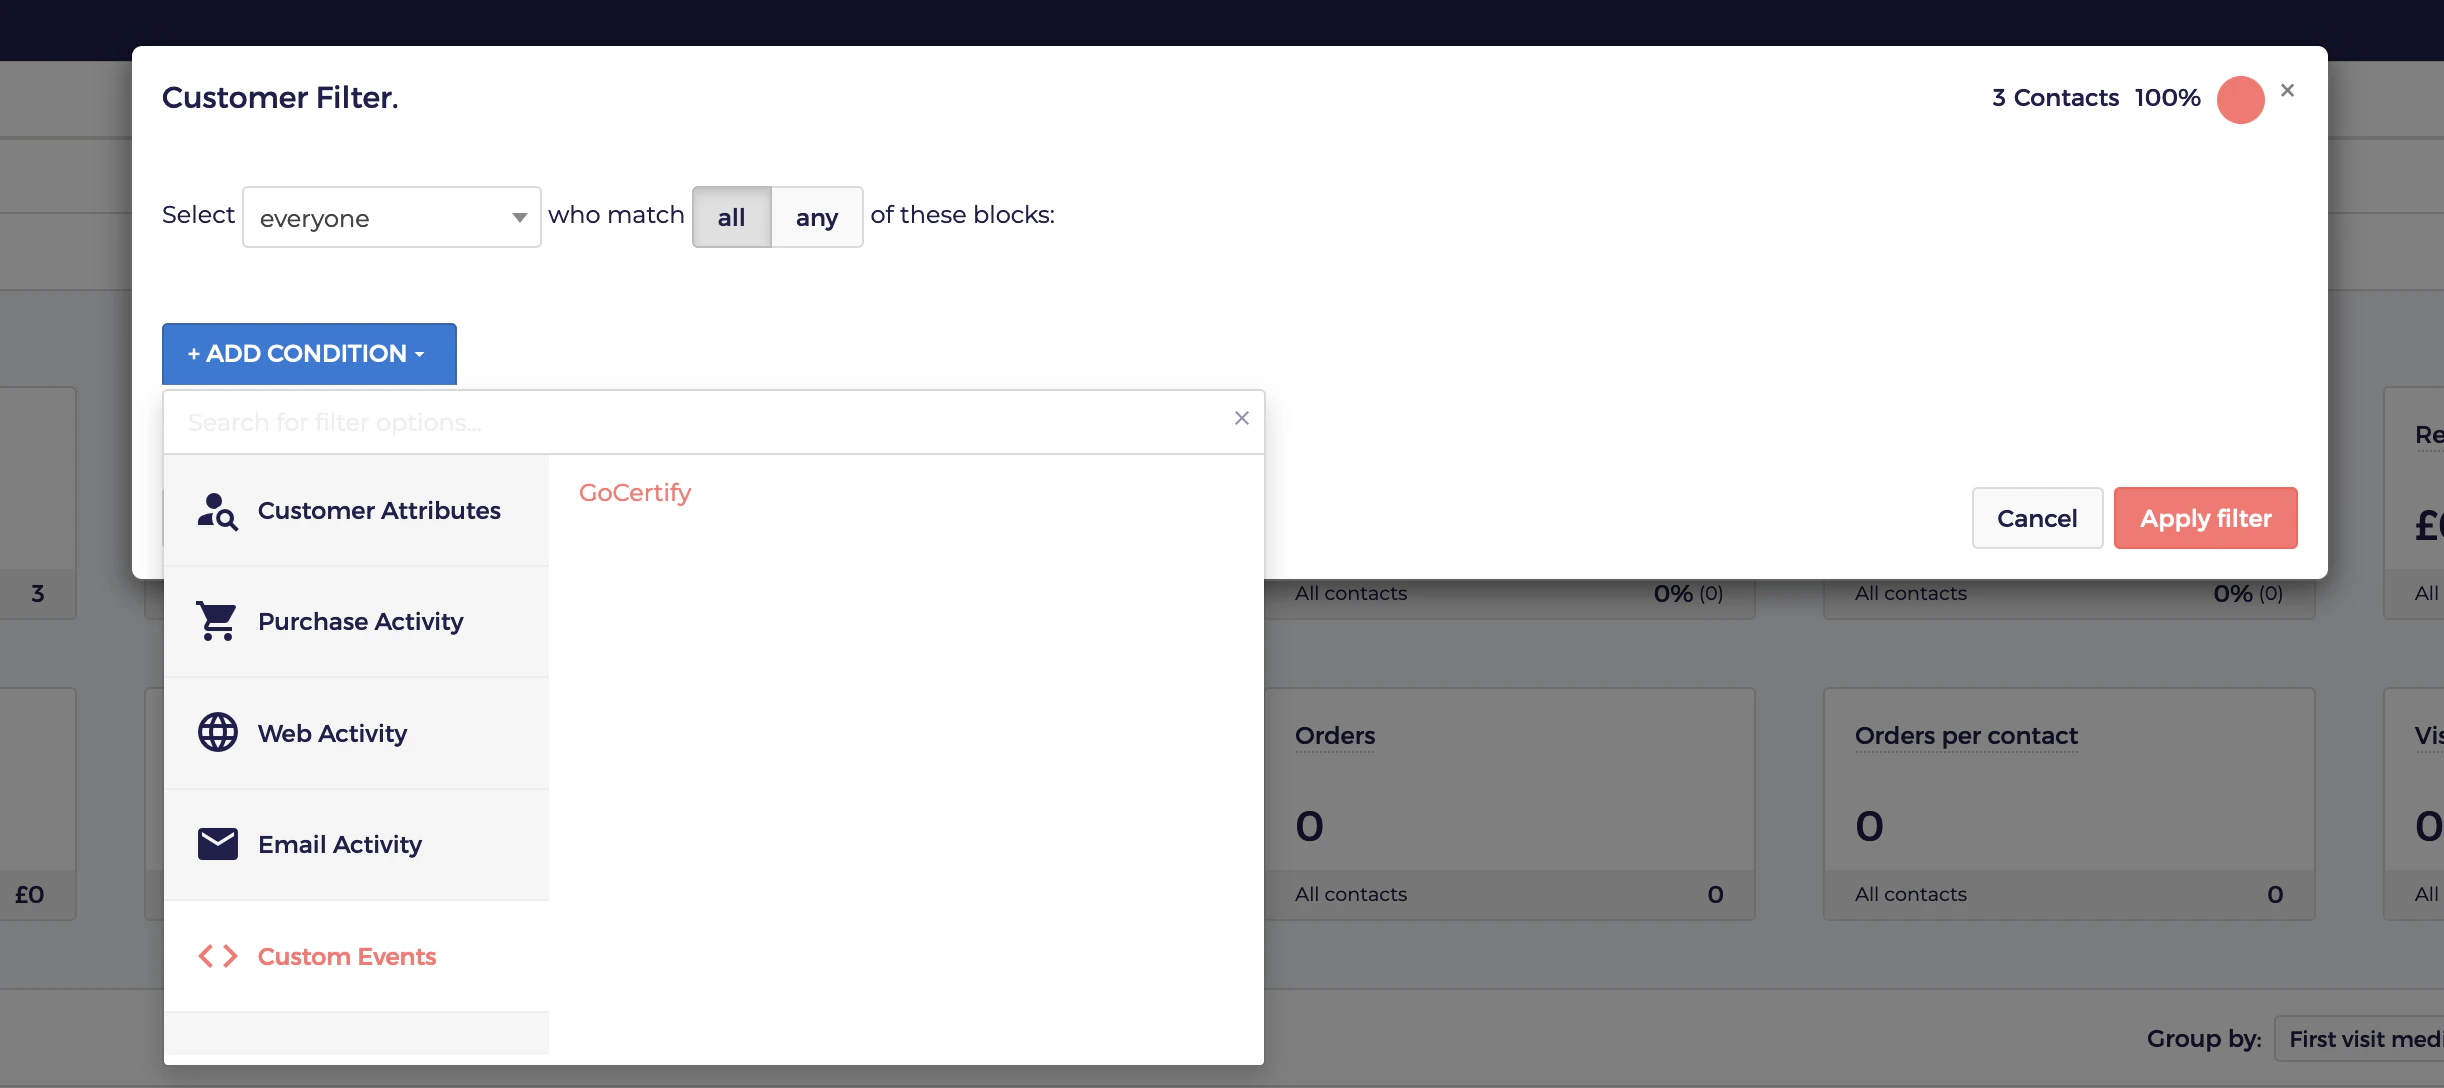Click the 3 Contacts count text
The width and height of the screenshot is (2444, 1088).
[2055, 98]
